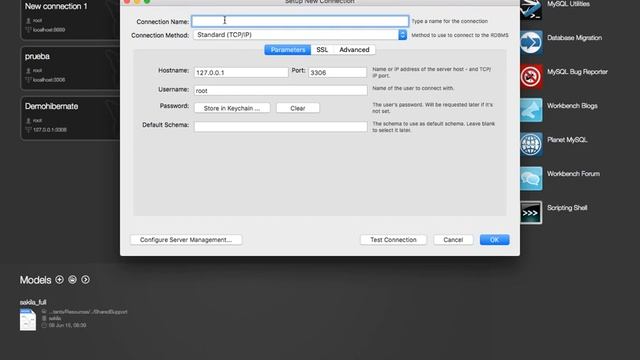Click into the Default Schema field

tap(281, 127)
